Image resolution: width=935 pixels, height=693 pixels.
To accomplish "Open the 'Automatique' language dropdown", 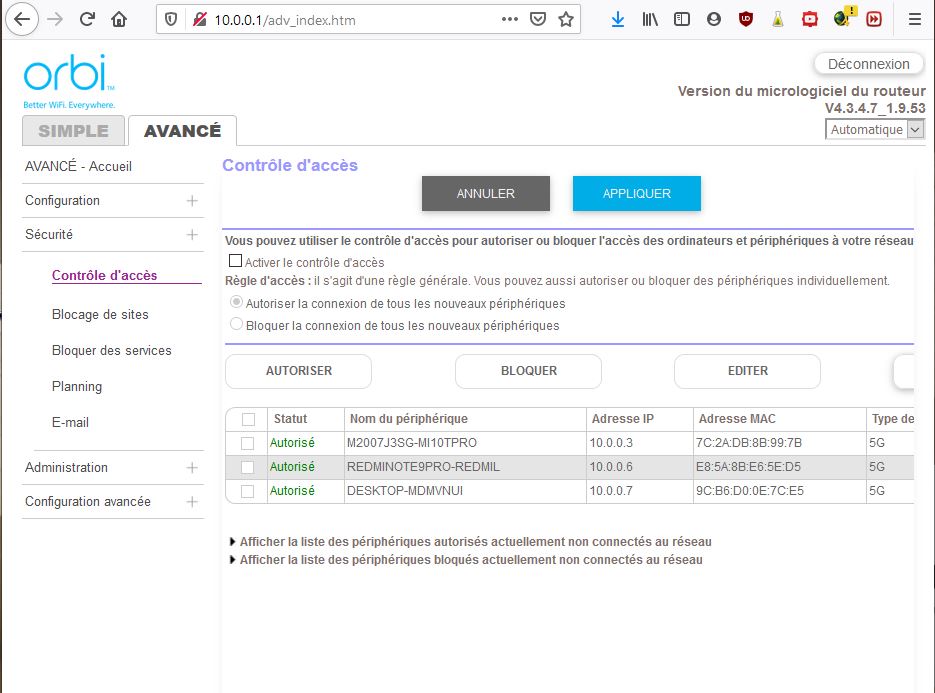I will pyautogui.click(x=875, y=130).
